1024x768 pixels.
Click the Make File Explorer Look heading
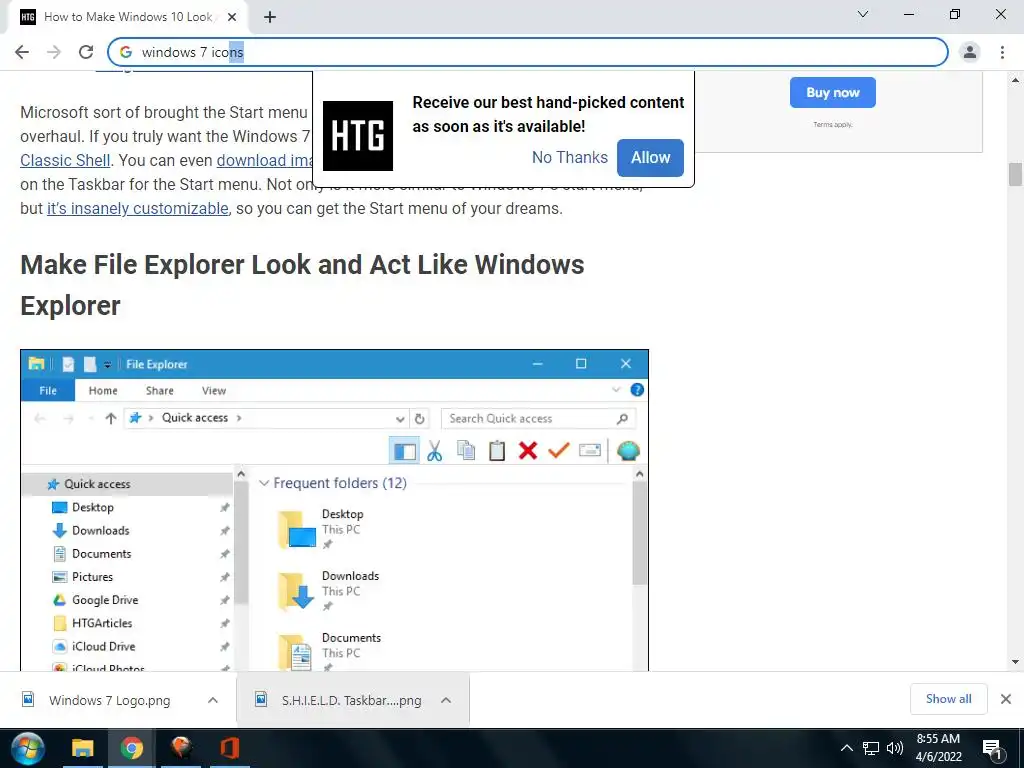302,285
